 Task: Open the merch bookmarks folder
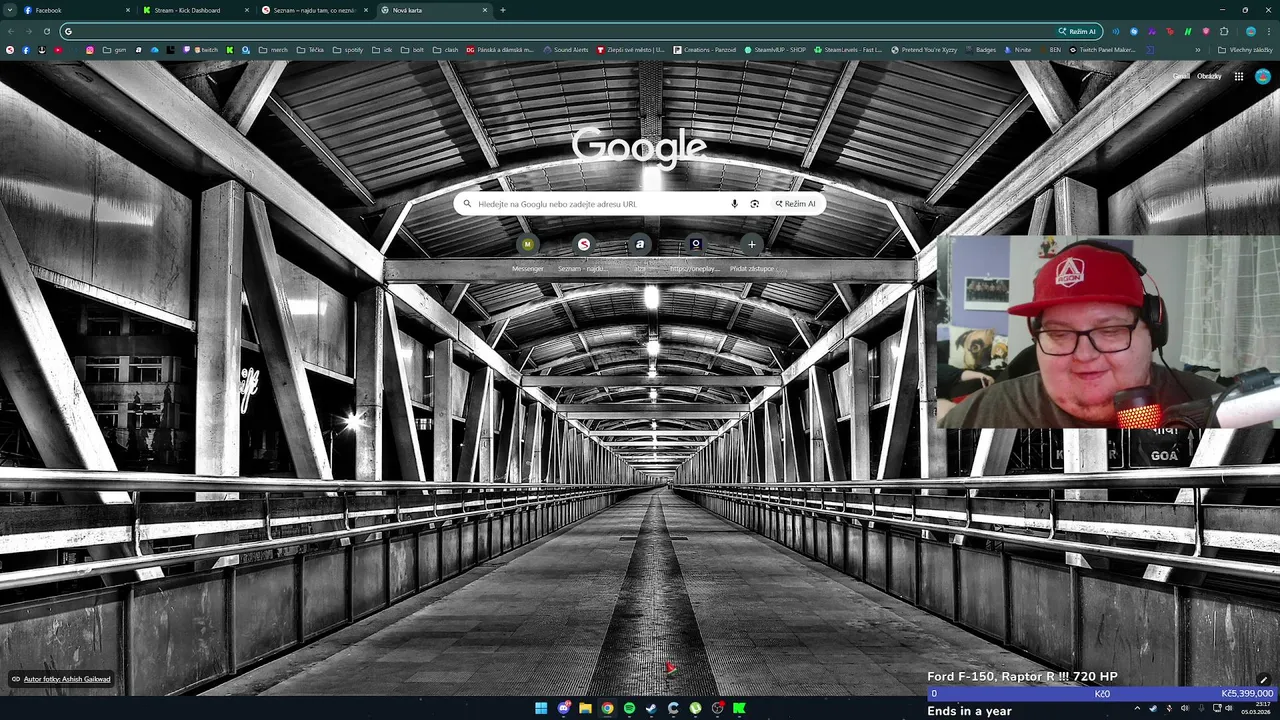(x=272, y=50)
